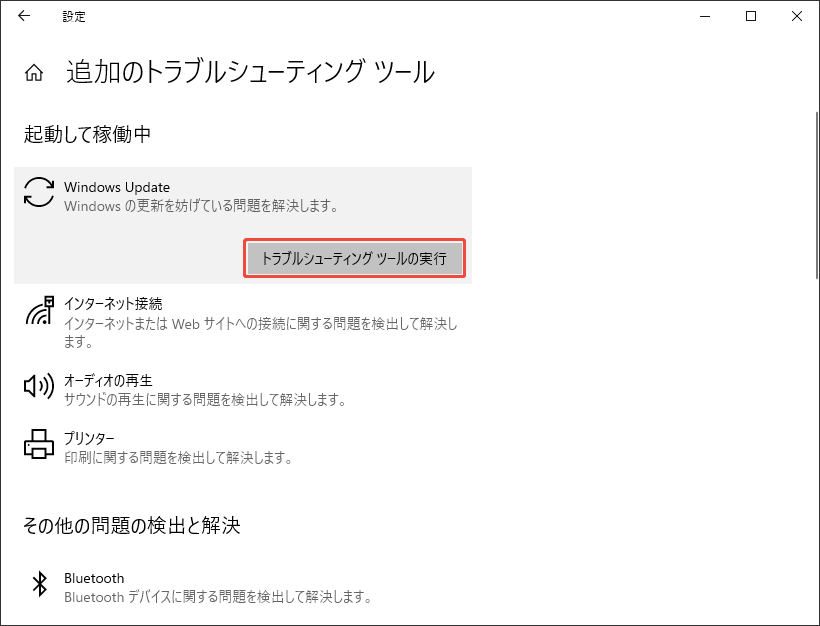Click the Bluetooth デバイス description text
Screen dimensions: 820x626
point(218,597)
